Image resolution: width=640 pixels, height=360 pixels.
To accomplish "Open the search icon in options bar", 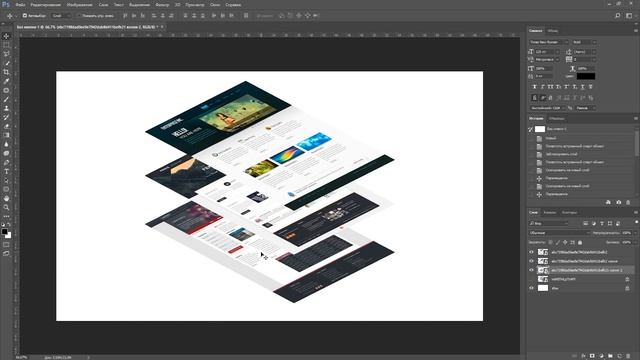I will 618,16.
